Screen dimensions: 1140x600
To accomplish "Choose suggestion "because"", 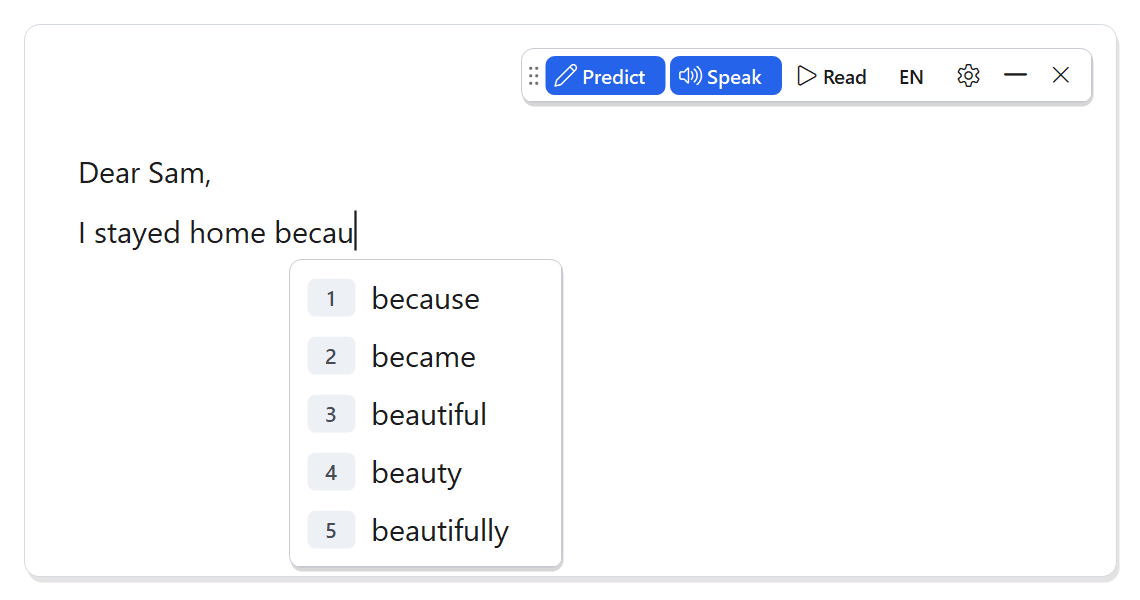I will pos(425,298).
